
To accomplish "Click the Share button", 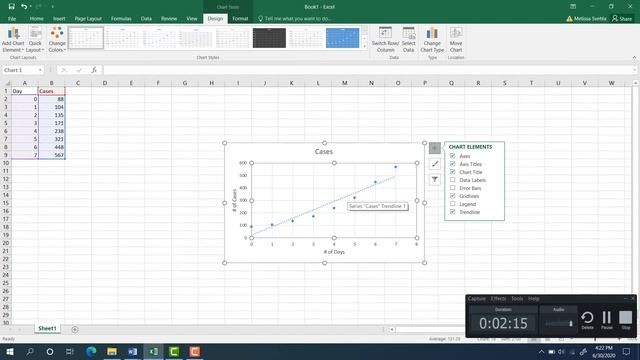I will [622, 19].
